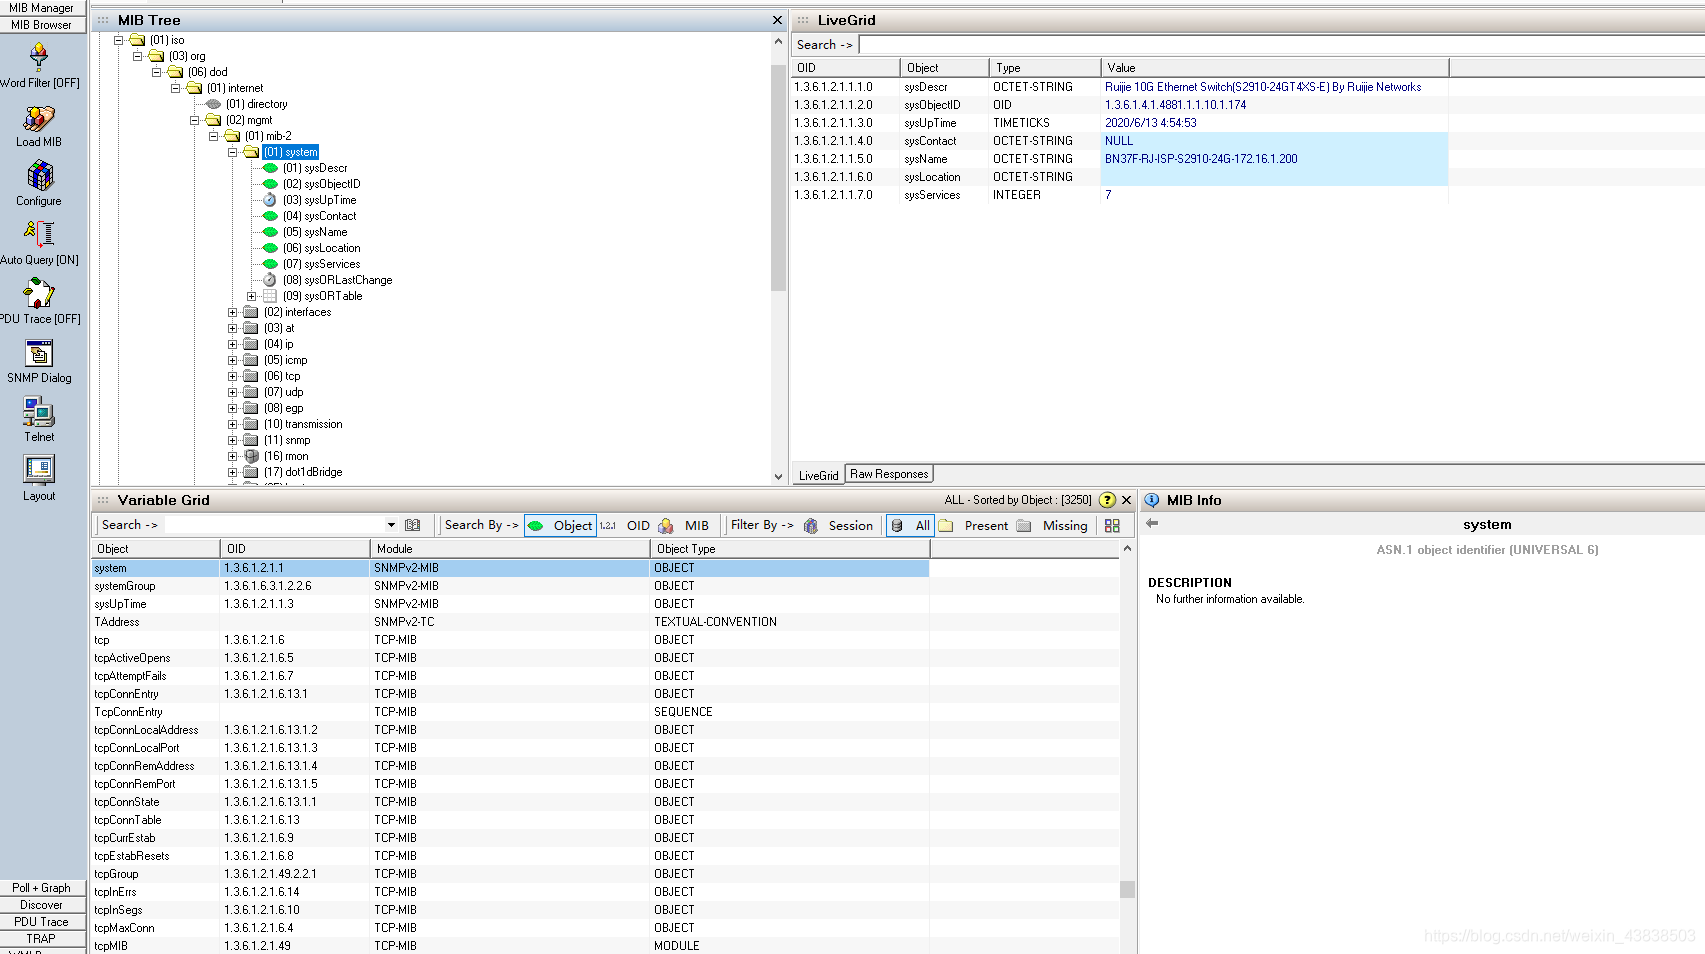Select the sysUpTime tree item

coord(319,200)
